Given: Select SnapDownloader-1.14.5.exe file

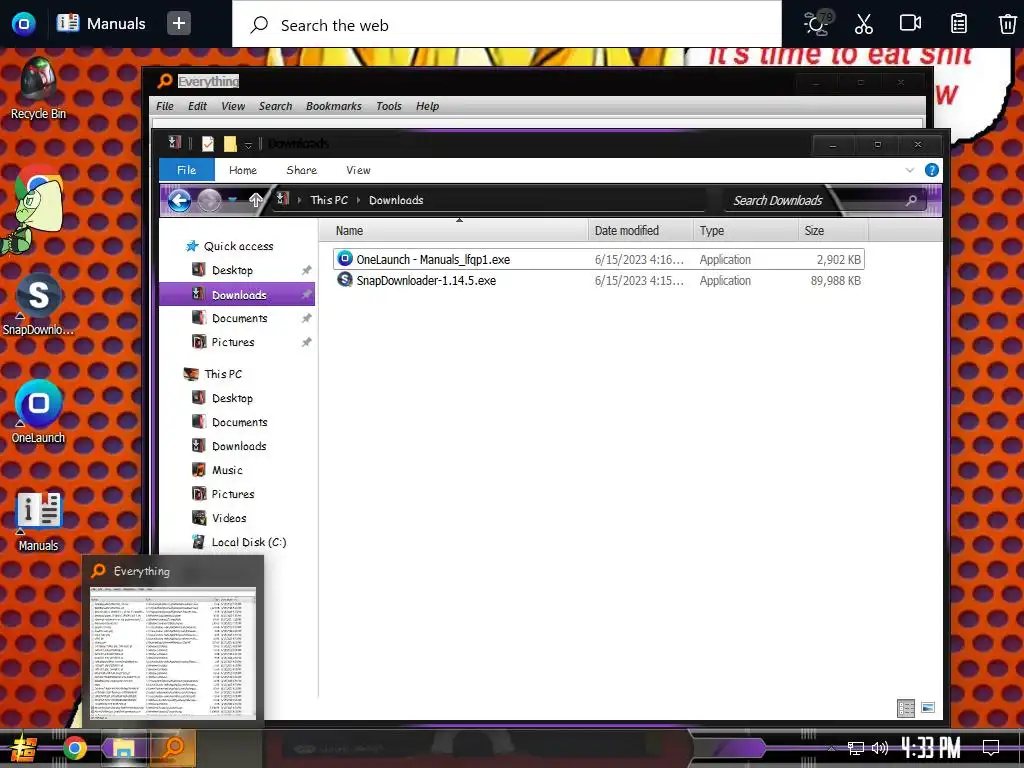Looking at the screenshot, I should (598, 280).
